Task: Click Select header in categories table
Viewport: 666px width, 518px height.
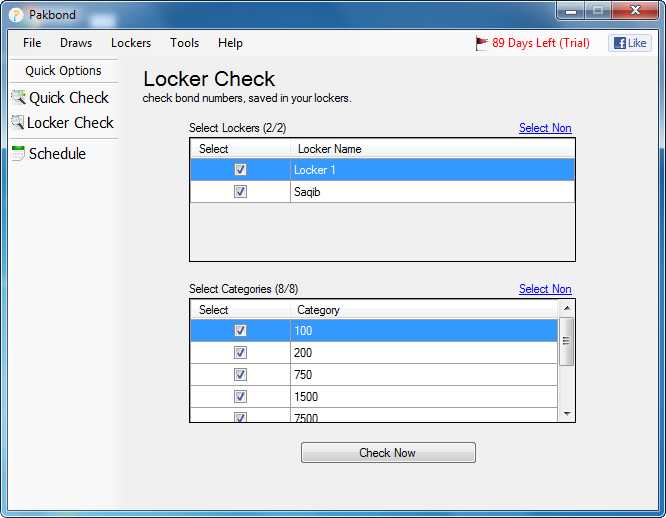Action: (240, 310)
